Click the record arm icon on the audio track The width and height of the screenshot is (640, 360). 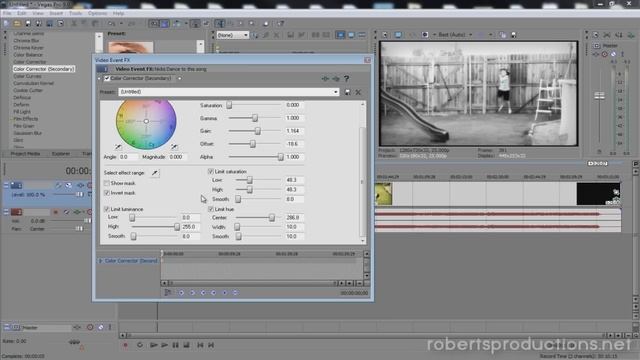tap(56, 212)
